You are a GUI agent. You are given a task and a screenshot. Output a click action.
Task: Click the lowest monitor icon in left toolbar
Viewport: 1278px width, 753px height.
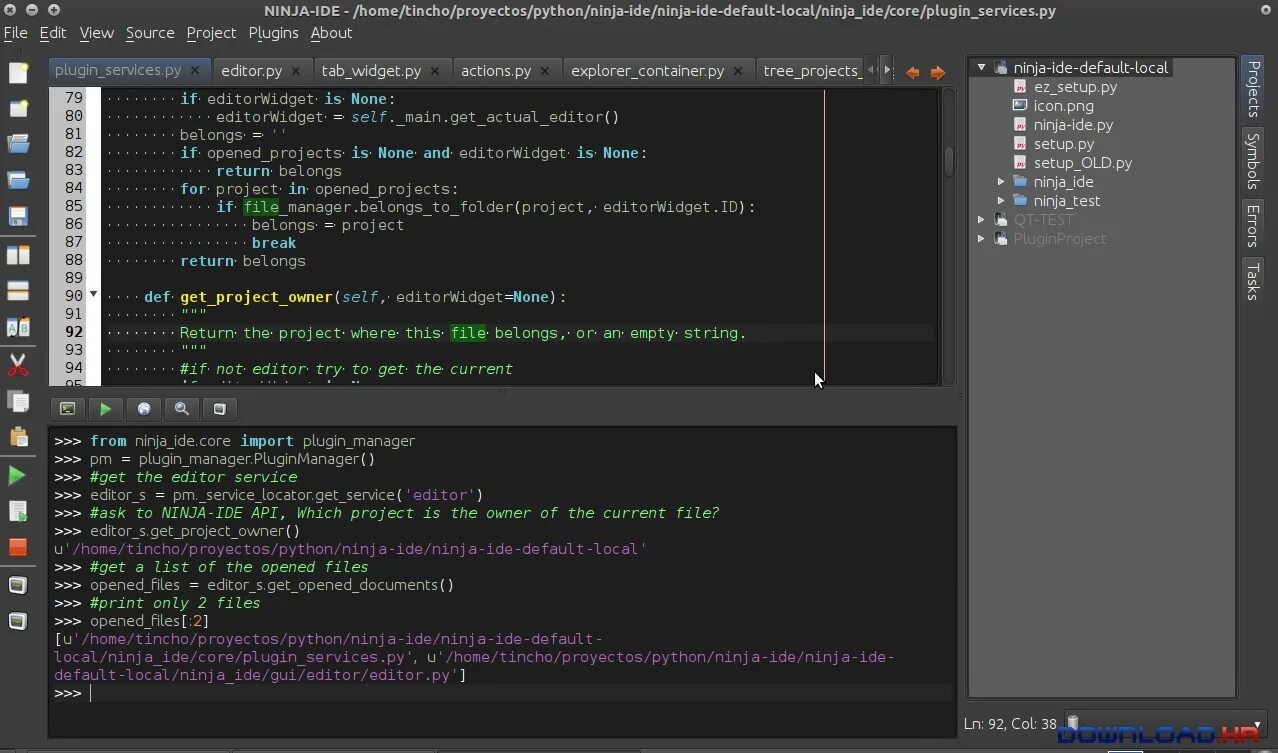pyautogui.click(x=18, y=622)
